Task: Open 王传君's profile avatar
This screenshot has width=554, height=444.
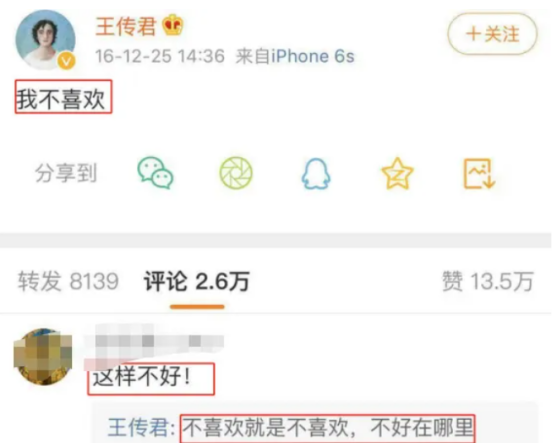Action: 45,40
